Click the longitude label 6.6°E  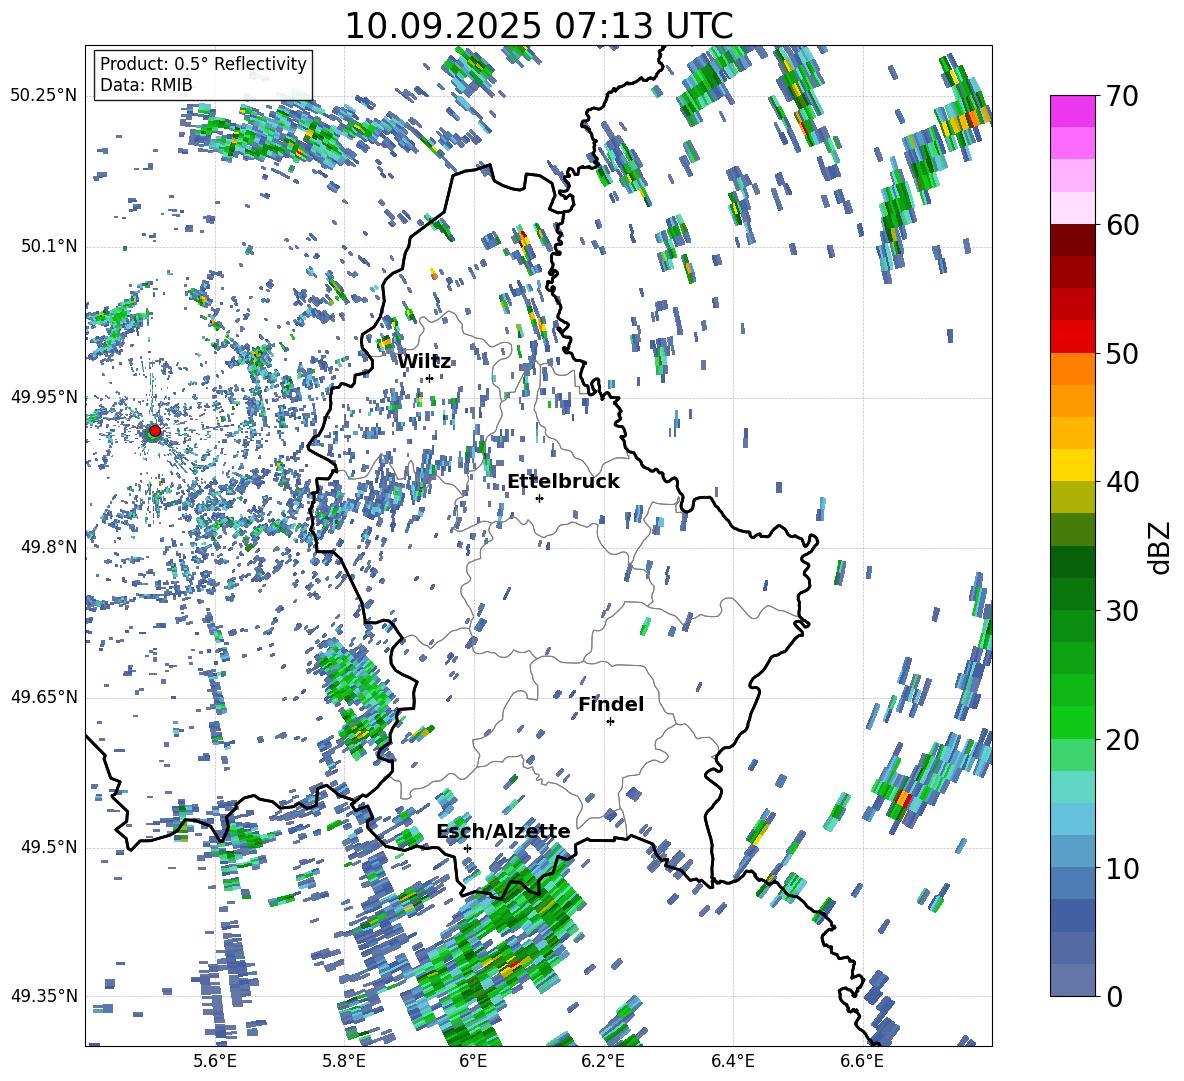[x=862, y=1062]
